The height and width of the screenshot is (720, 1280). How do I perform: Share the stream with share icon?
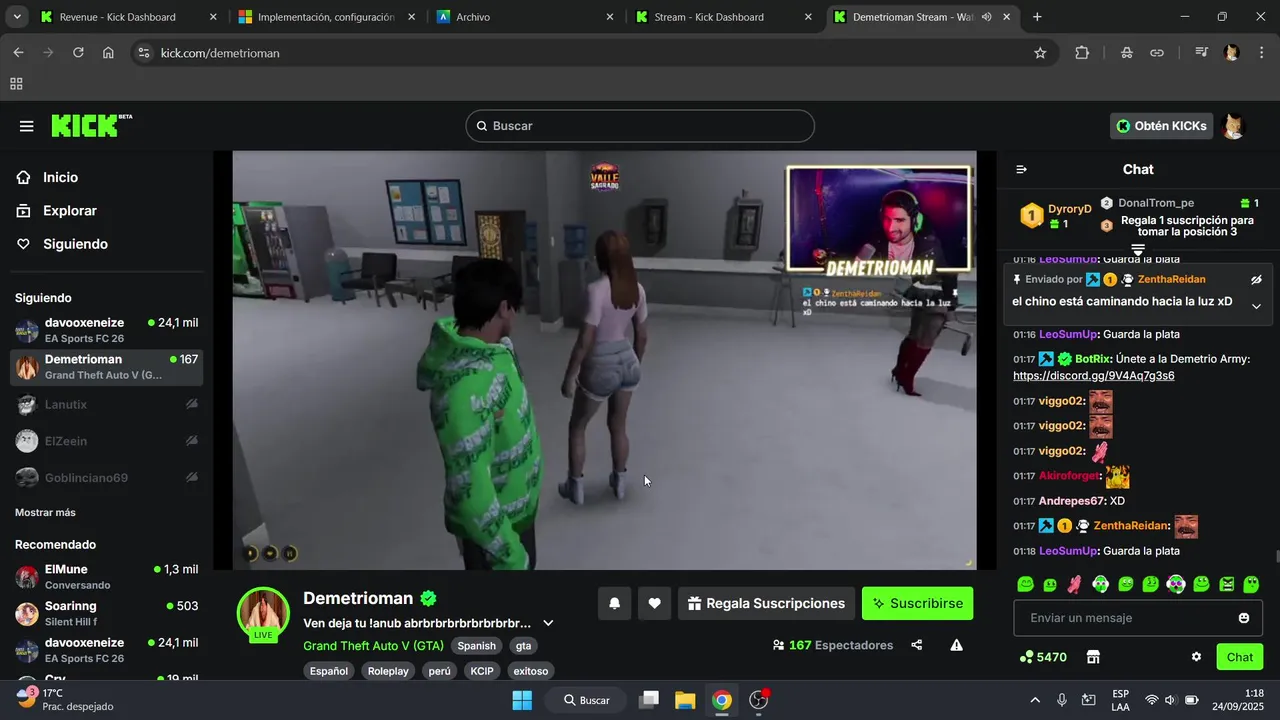[917, 645]
